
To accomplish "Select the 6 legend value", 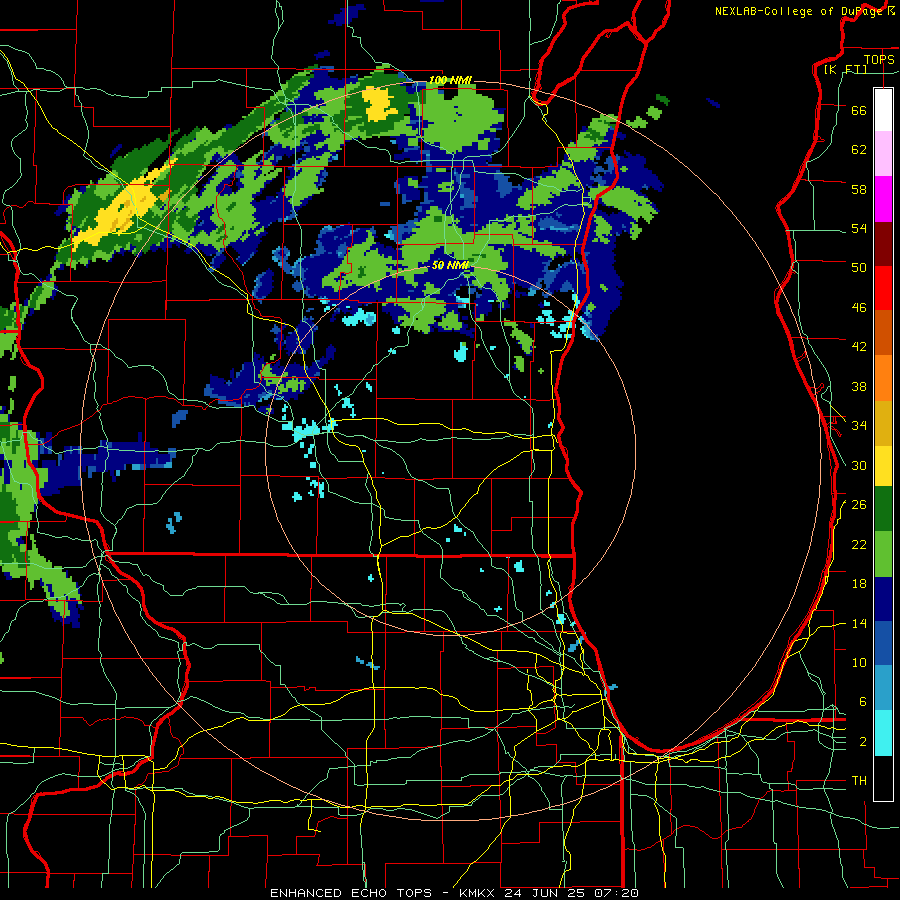I will 863,701.
